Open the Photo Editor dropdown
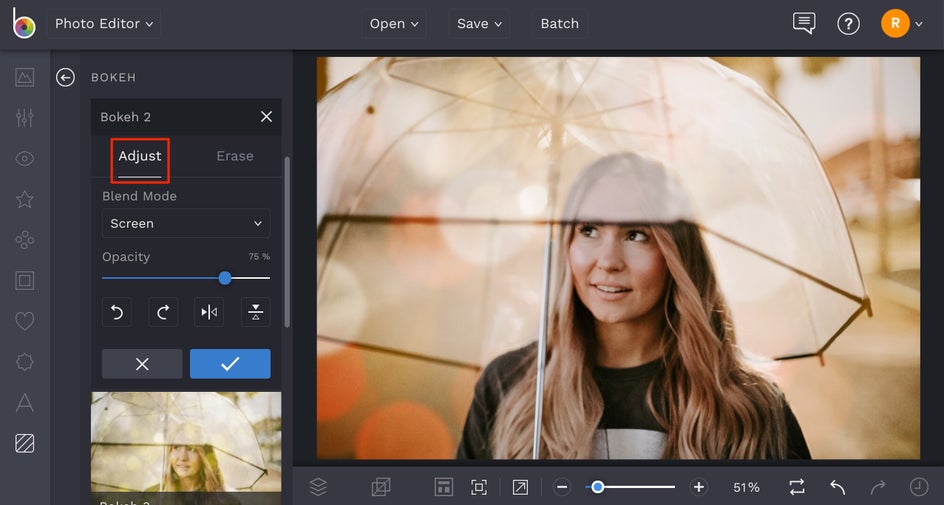 tap(104, 24)
